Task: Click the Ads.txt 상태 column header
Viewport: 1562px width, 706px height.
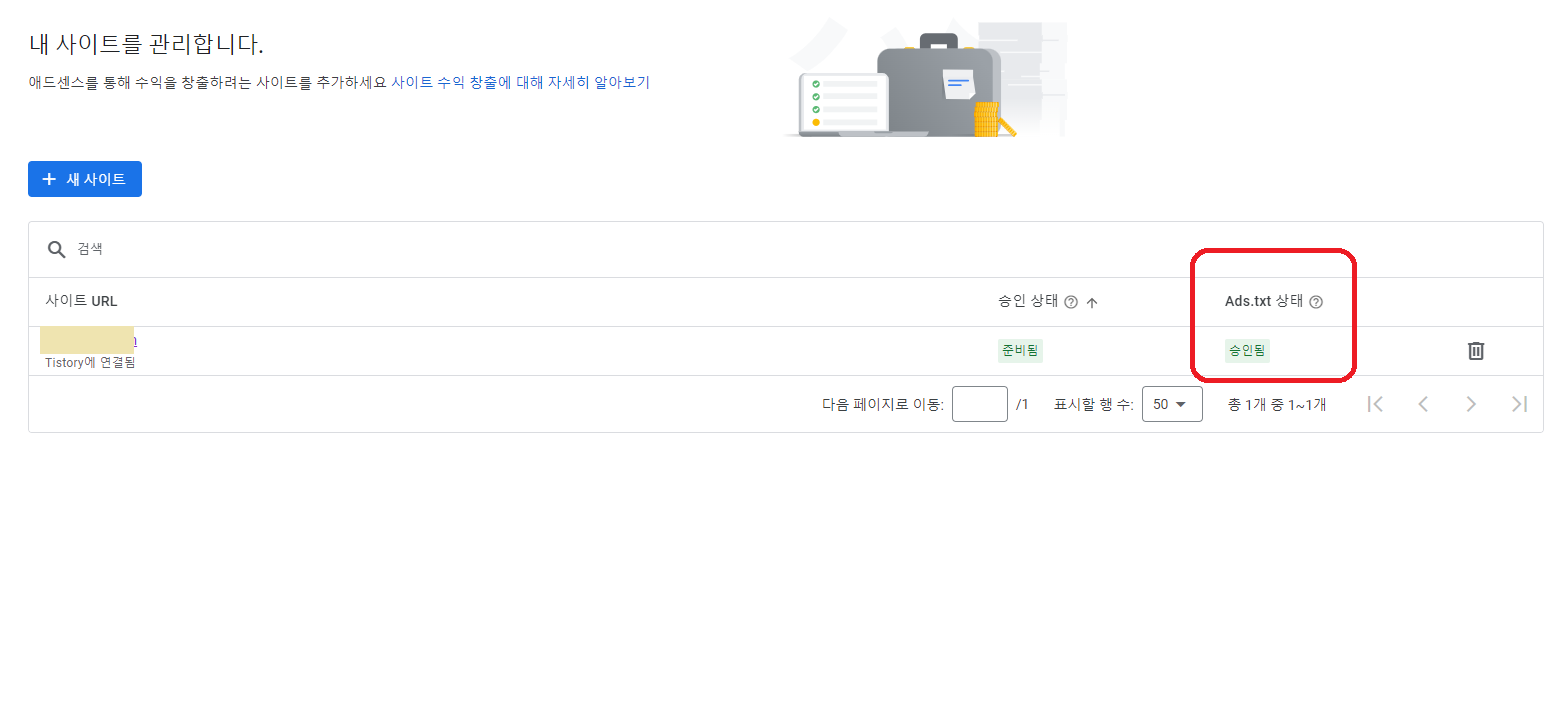Action: (1262, 301)
